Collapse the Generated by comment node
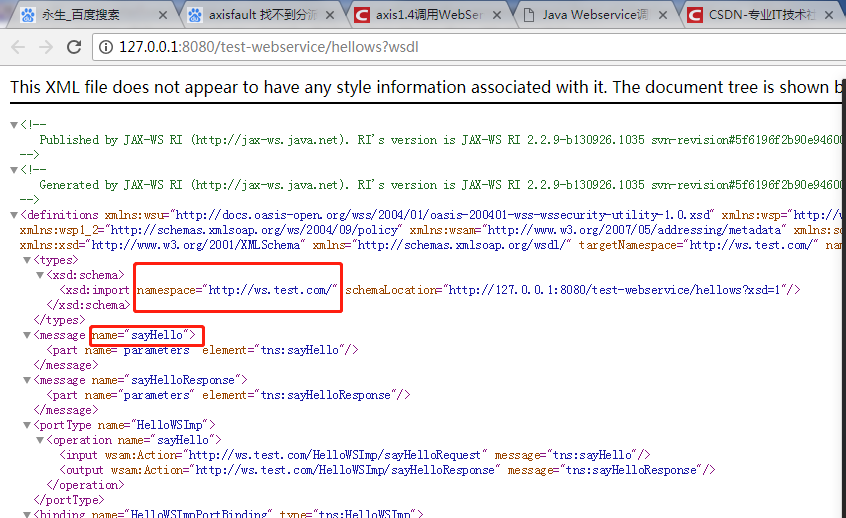846x518 pixels. click(14, 170)
